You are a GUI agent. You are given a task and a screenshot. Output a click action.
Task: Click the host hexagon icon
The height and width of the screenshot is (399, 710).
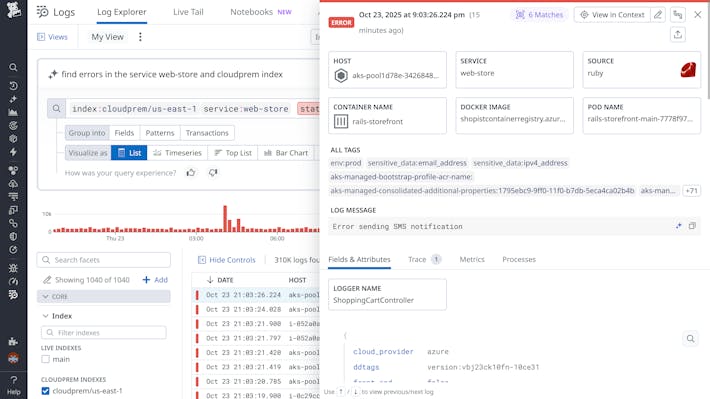coord(341,76)
